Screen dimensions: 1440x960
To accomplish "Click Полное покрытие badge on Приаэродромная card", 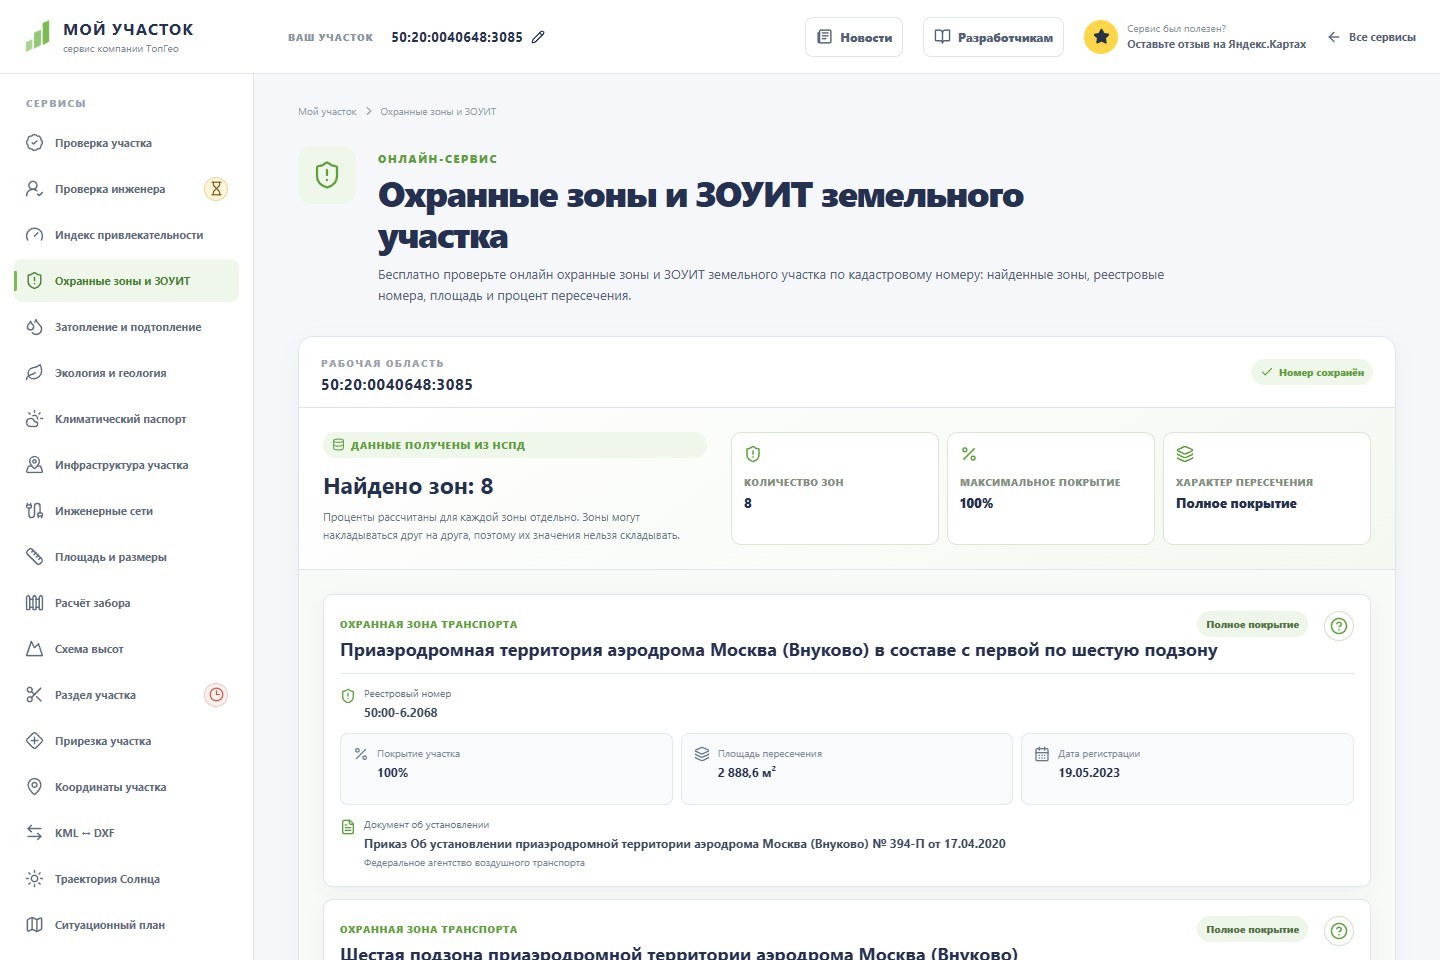I will [x=1252, y=625].
